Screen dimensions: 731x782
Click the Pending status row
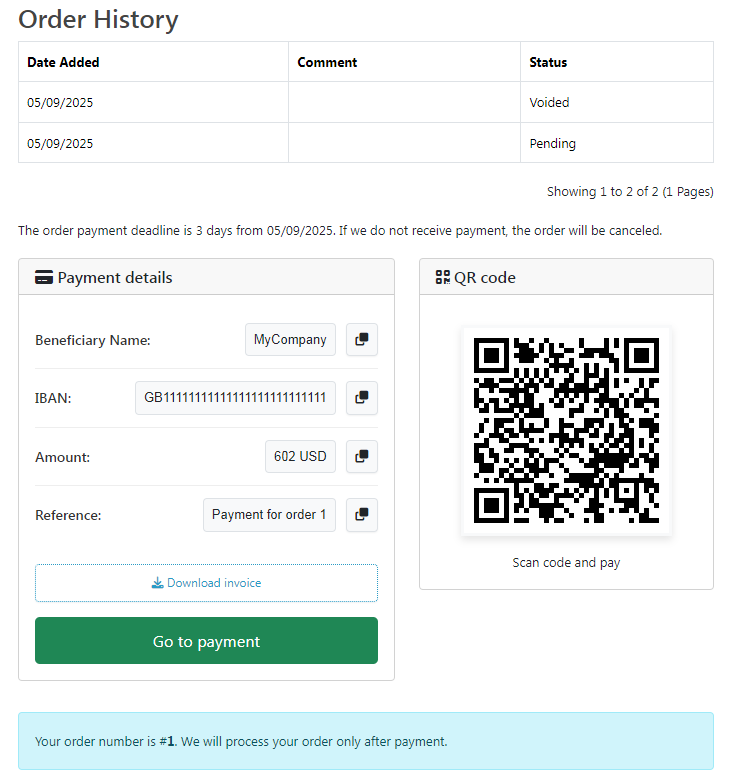point(366,143)
